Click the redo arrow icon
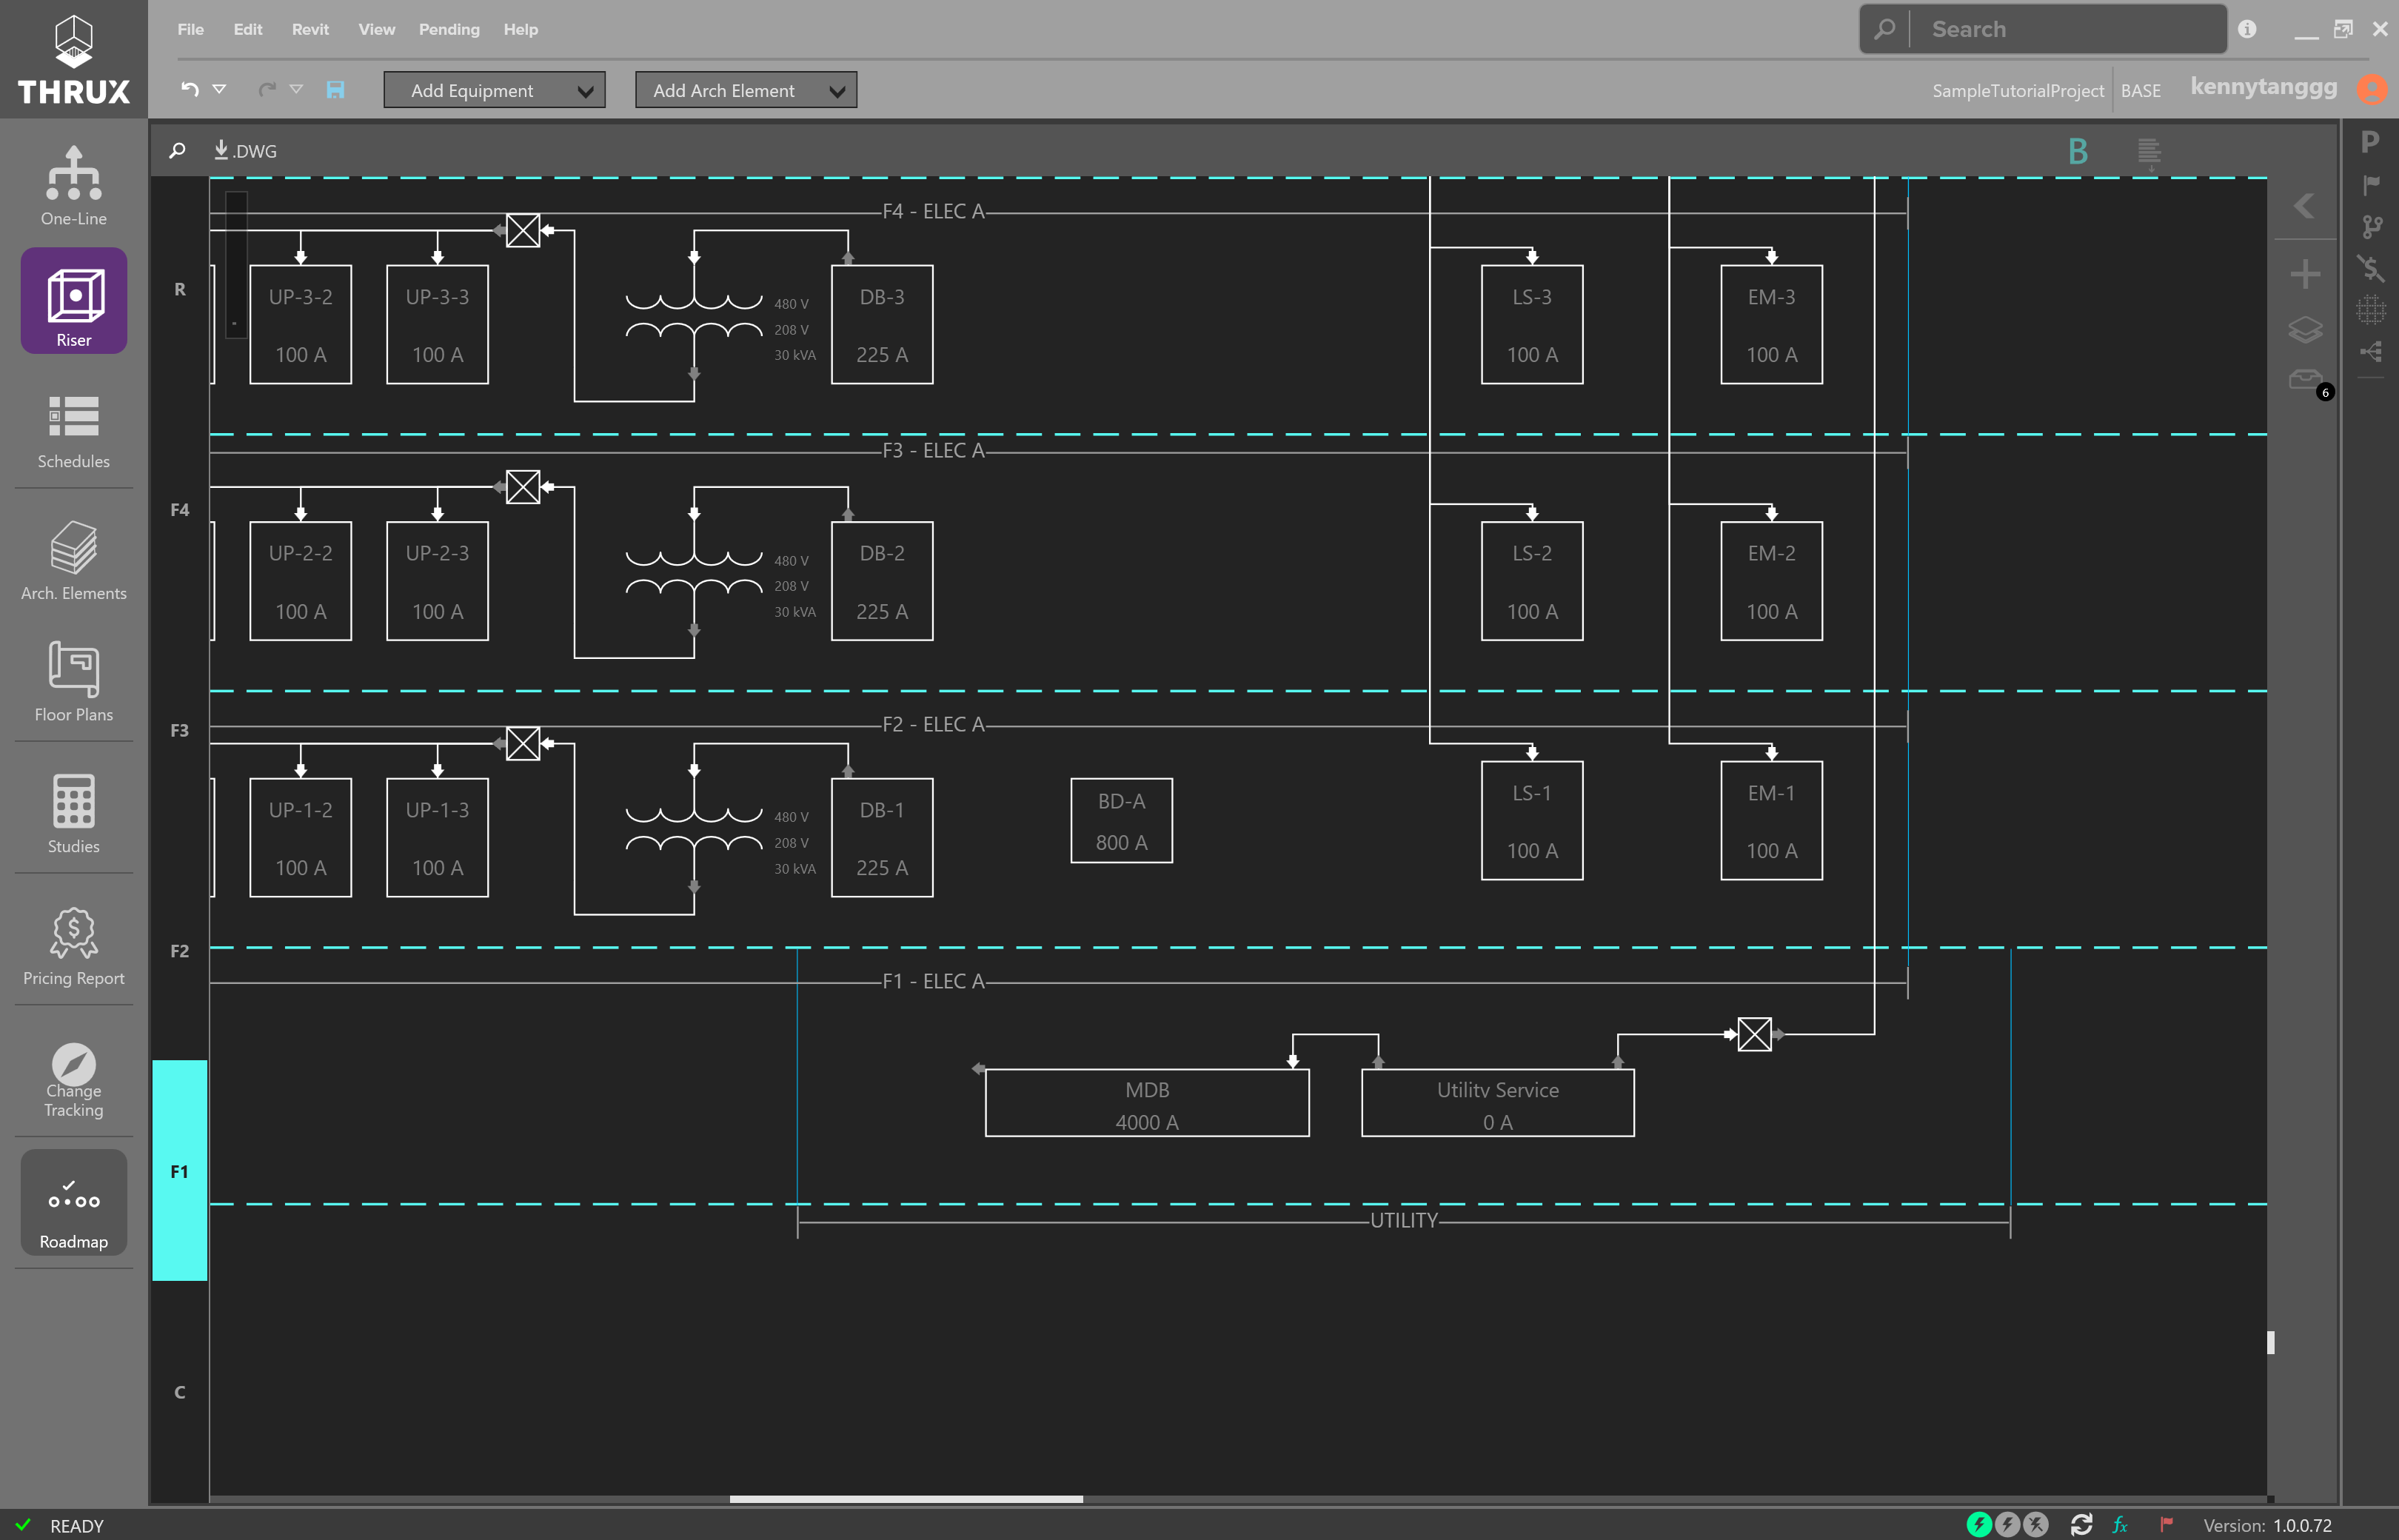This screenshot has height=1540, width=2399. click(x=266, y=90)
